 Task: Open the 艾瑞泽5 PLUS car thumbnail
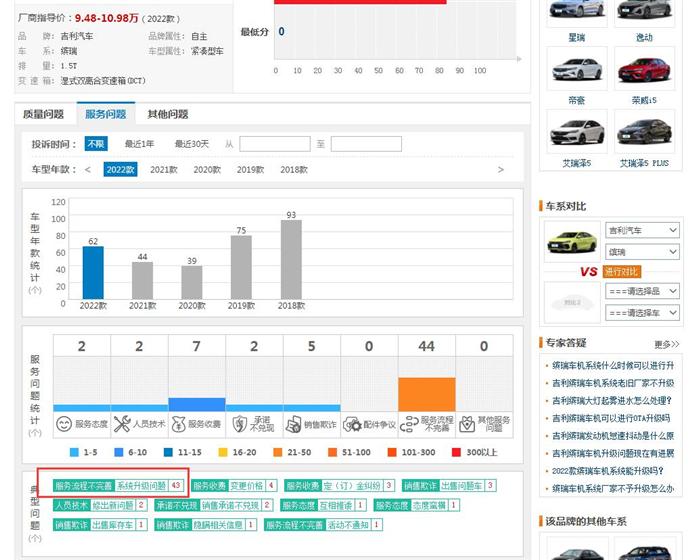644,132
